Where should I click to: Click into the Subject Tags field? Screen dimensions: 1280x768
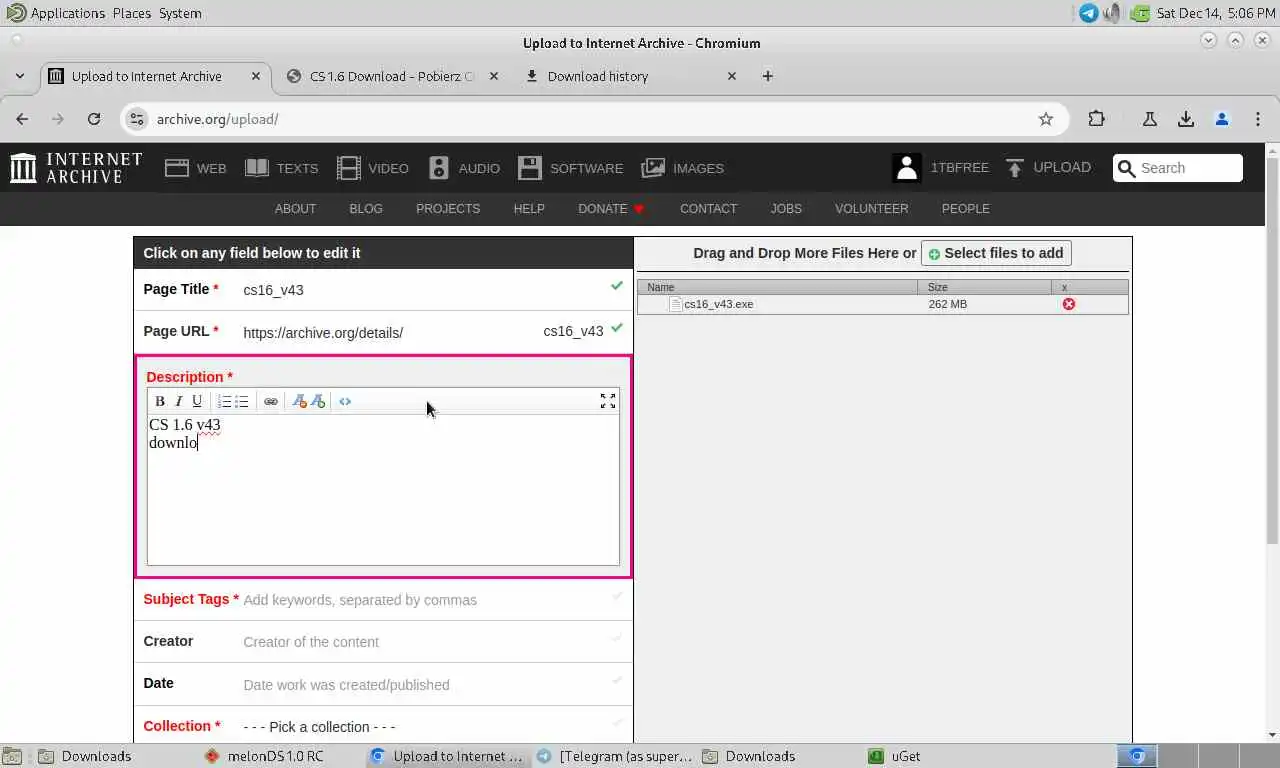(383, 600)
